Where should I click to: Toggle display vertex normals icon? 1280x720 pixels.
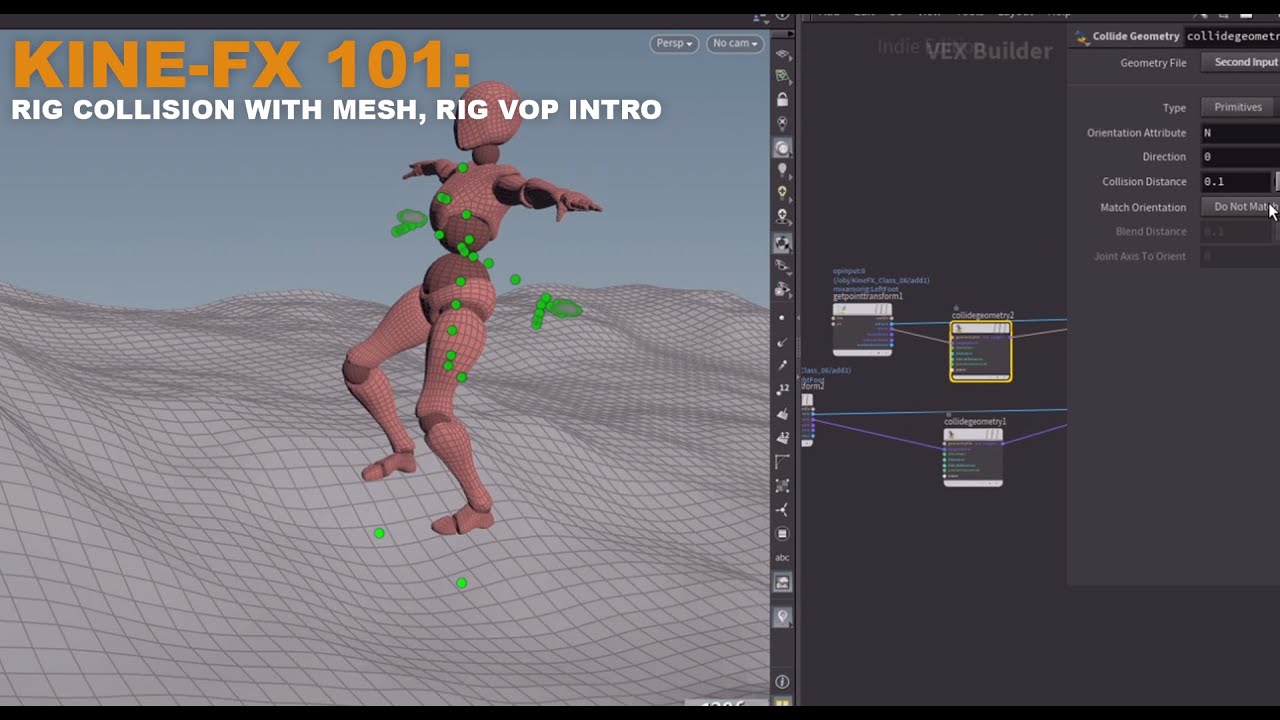[783, 509]
